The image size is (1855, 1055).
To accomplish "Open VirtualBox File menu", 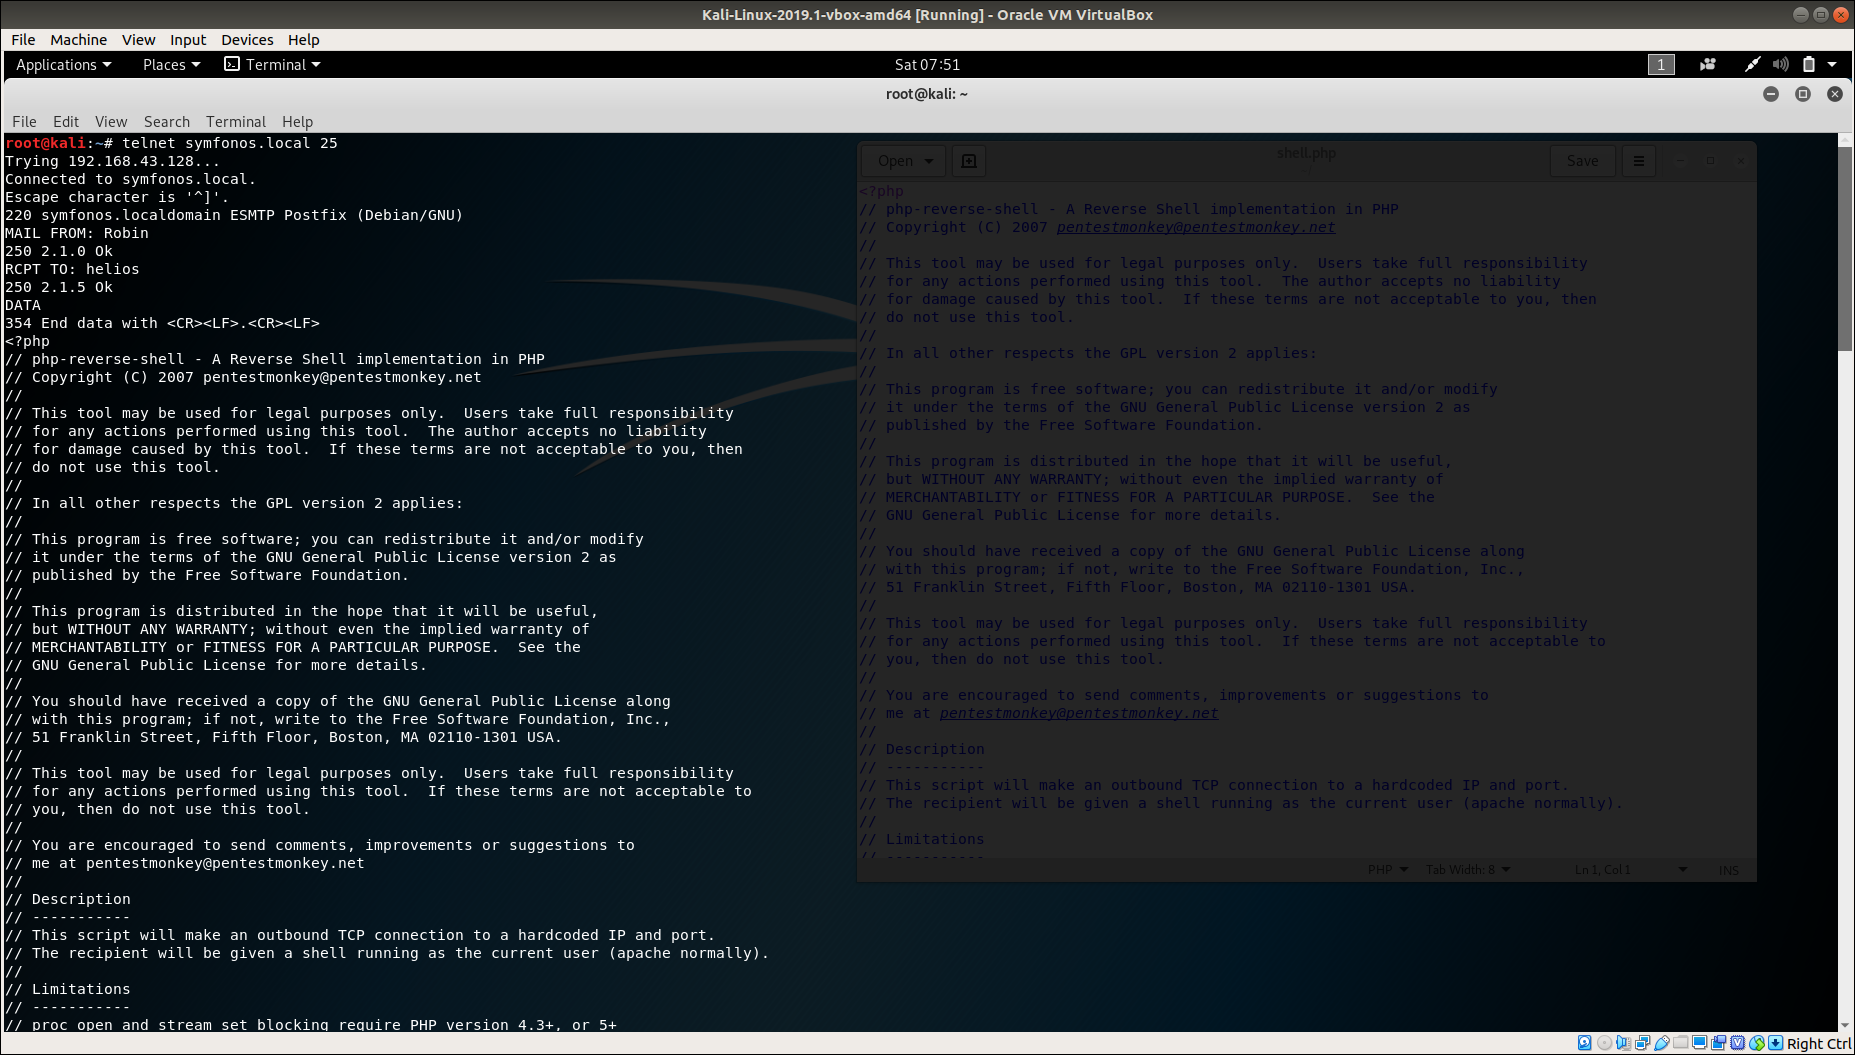I will tap(23, 40).
